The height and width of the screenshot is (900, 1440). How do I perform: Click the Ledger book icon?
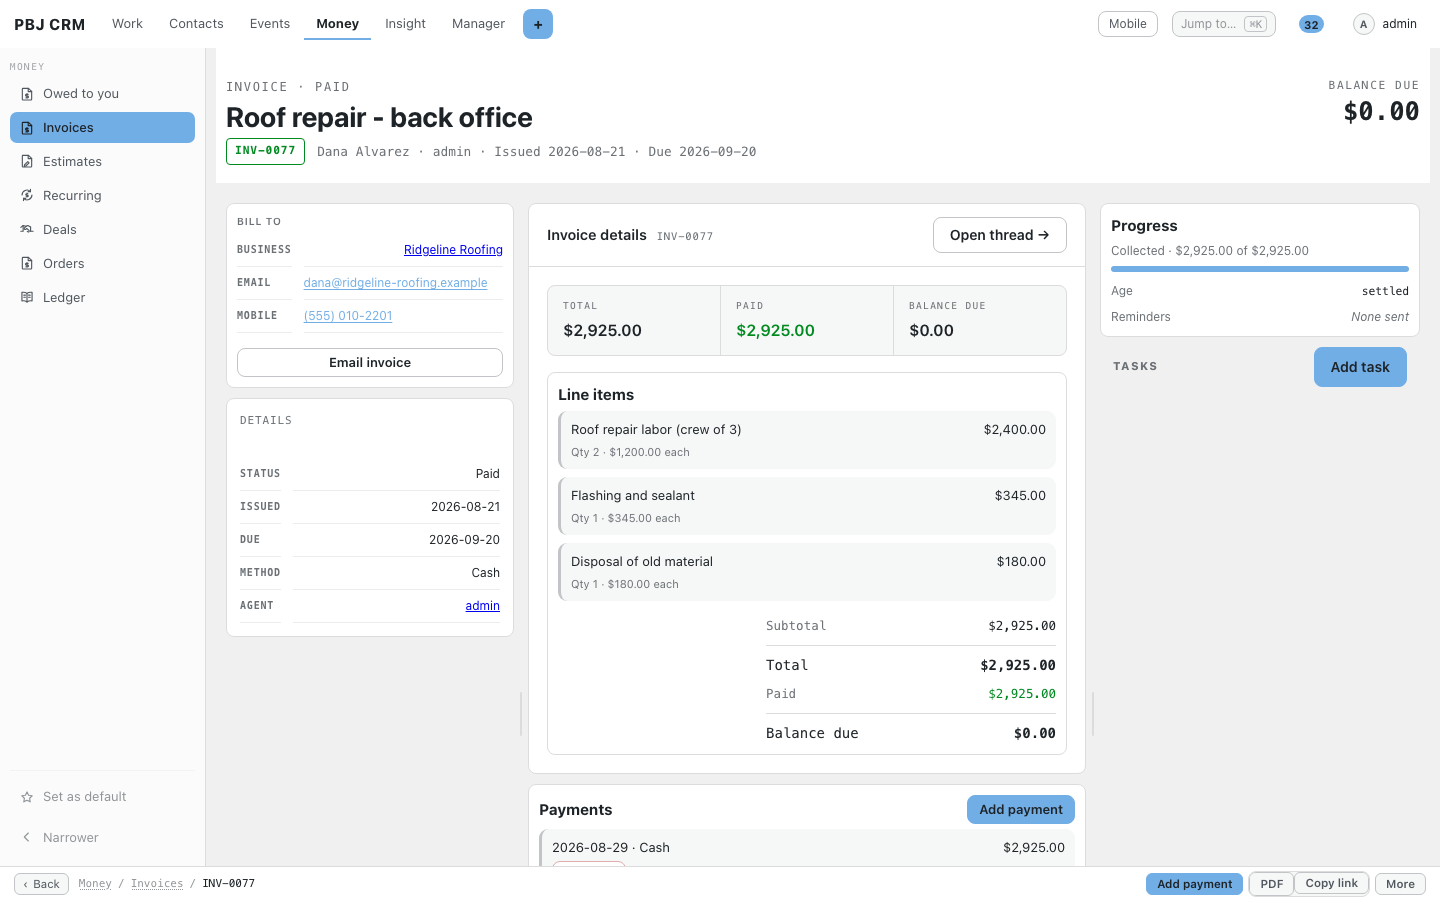(x=27, y=298)
